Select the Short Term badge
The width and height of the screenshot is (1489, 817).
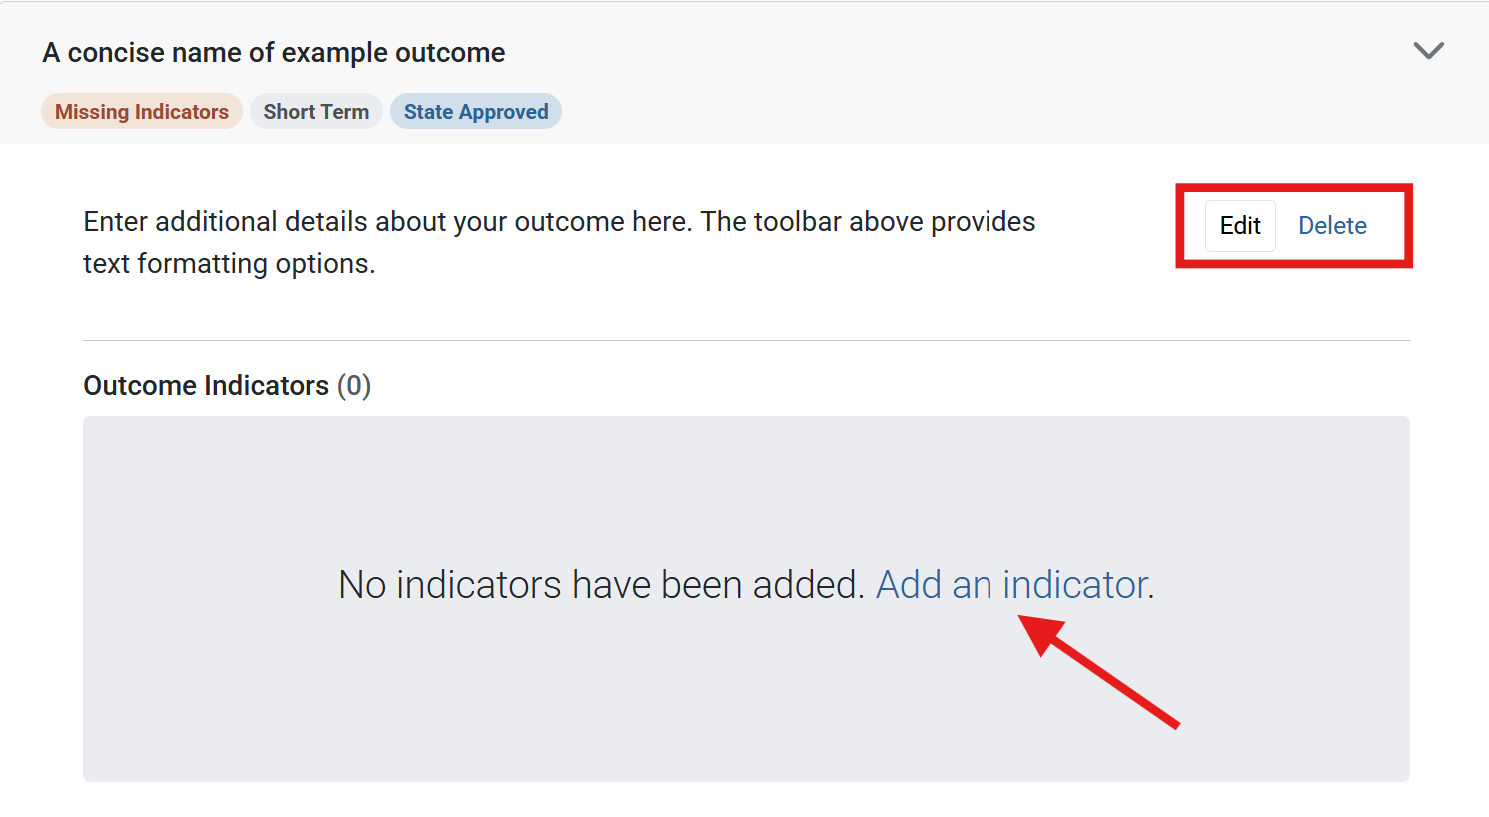click(x=316, y=112)
